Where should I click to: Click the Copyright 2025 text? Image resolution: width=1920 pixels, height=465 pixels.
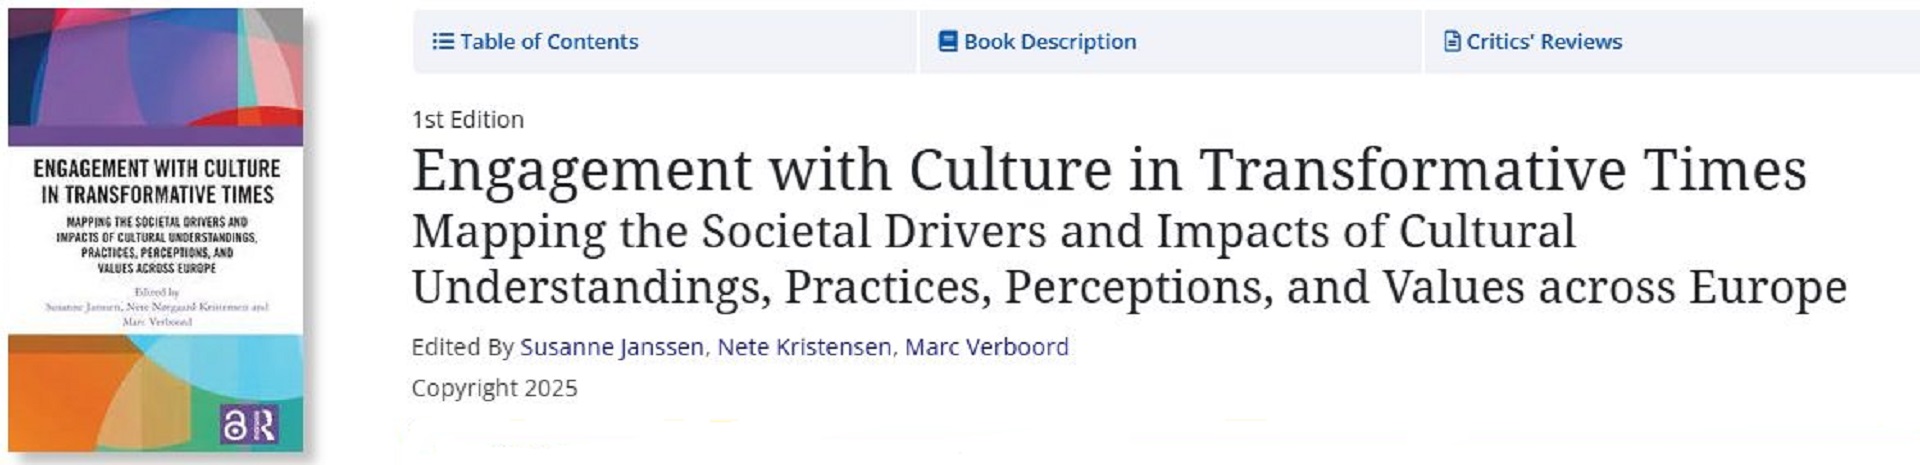pos(494,388)
